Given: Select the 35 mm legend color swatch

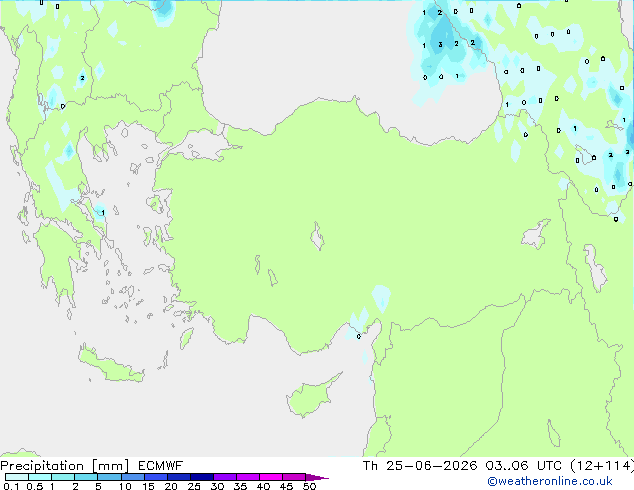Looking at the screenshot, I should click(247, 477).
